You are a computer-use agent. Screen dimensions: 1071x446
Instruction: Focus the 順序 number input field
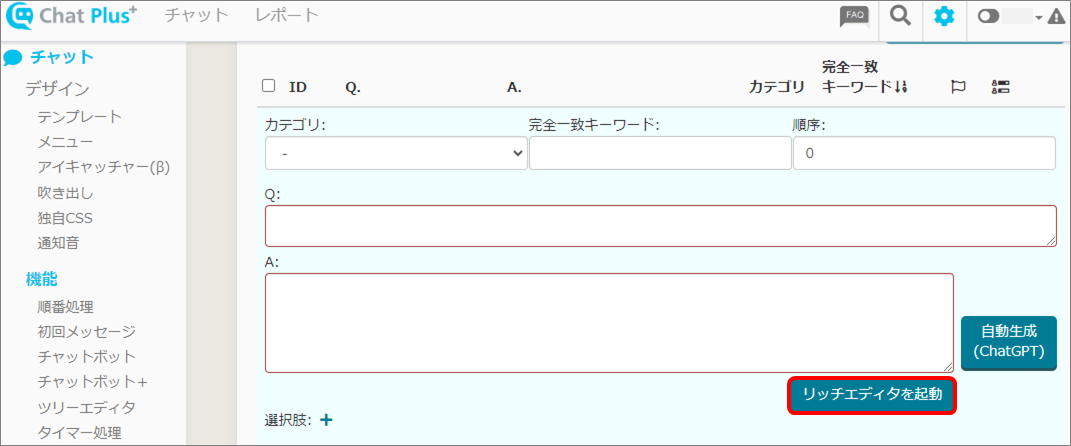[923, 154]
